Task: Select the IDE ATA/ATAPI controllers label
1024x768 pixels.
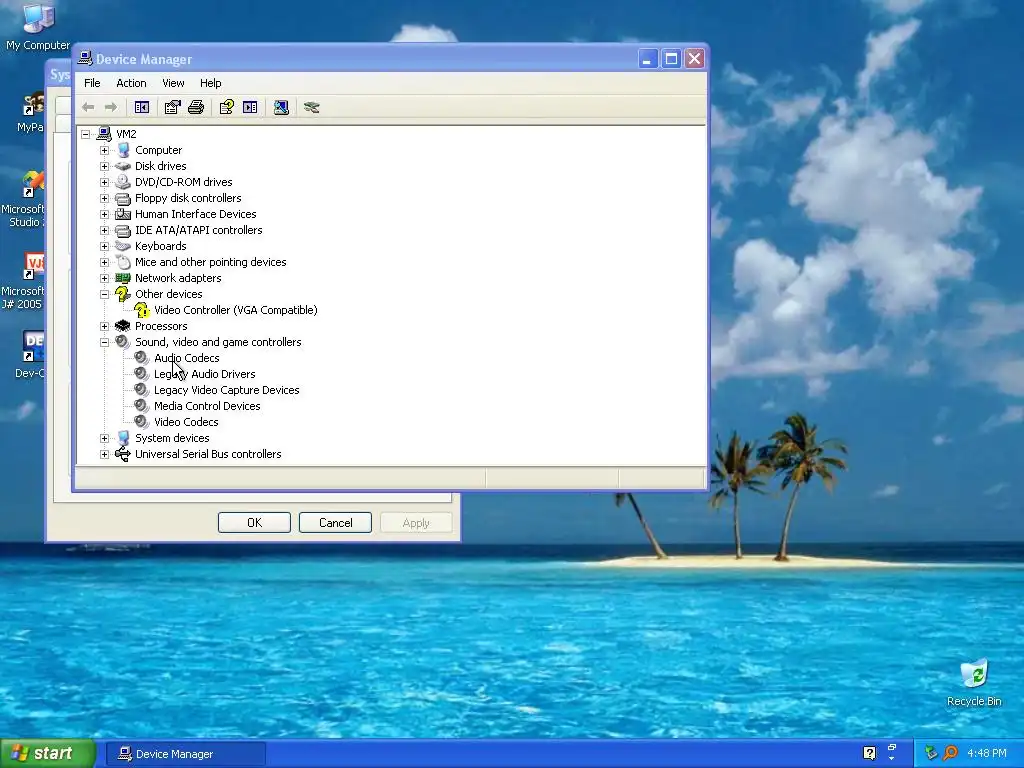Action: [x=199, y=230]
